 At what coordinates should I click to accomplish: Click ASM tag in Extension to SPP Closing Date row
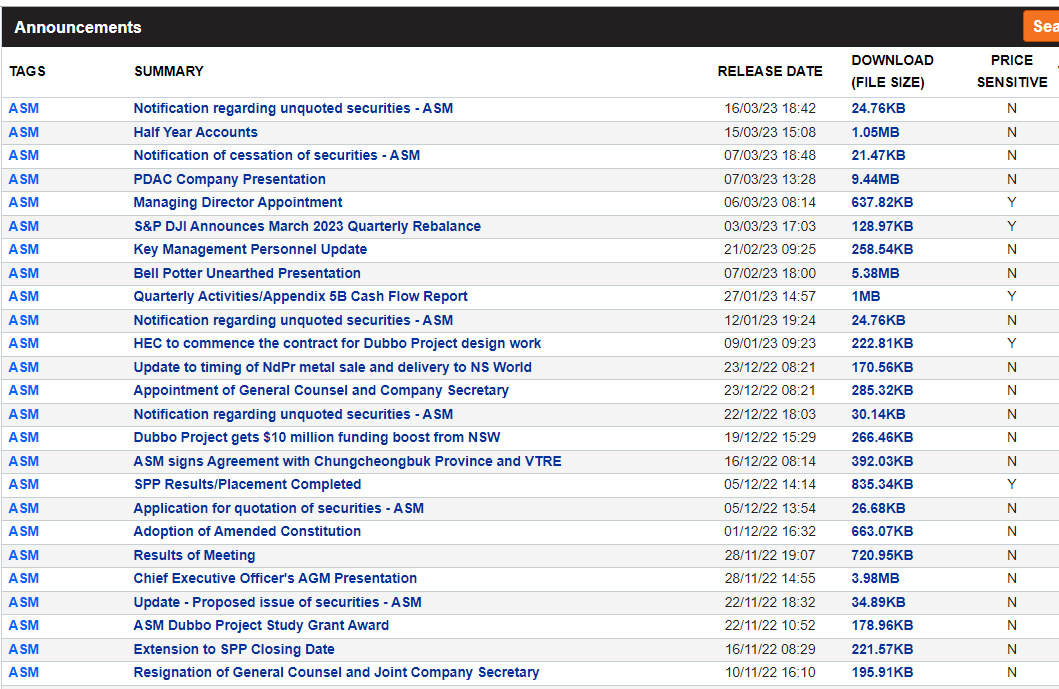click(24, 649)
